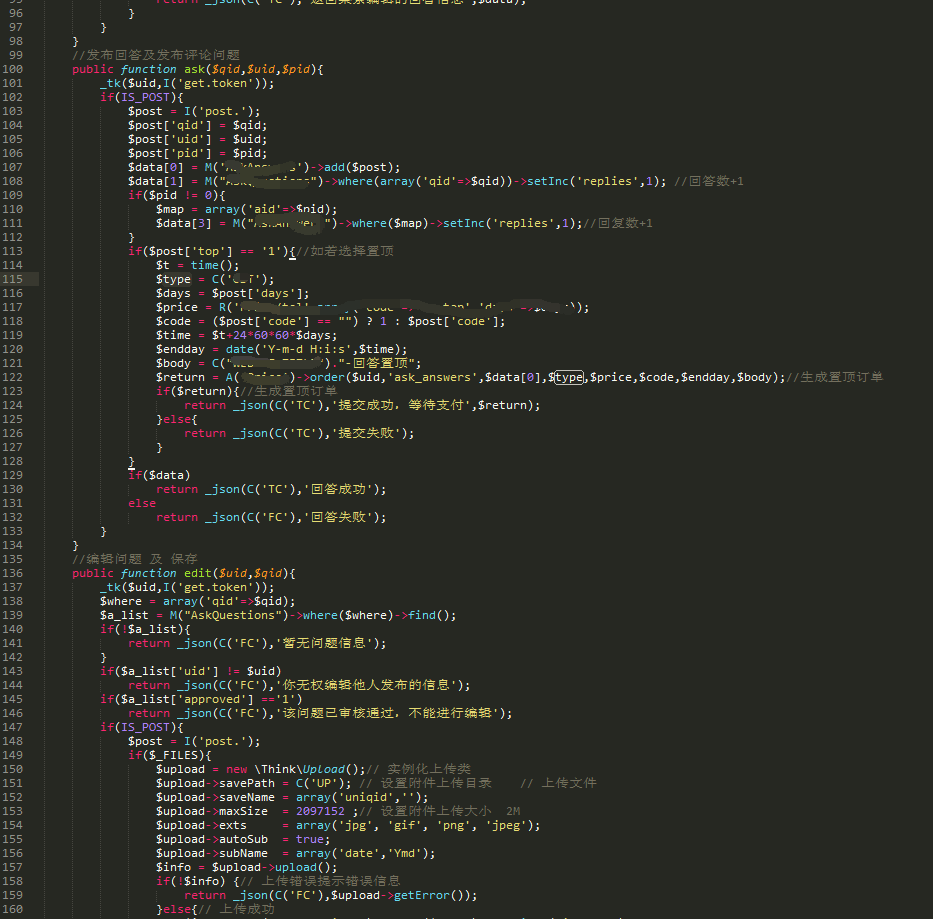Click the underlined opening brace on line 113
Image resolution: width=933 pixels, height=919 pixels.
tap(291, 251)
